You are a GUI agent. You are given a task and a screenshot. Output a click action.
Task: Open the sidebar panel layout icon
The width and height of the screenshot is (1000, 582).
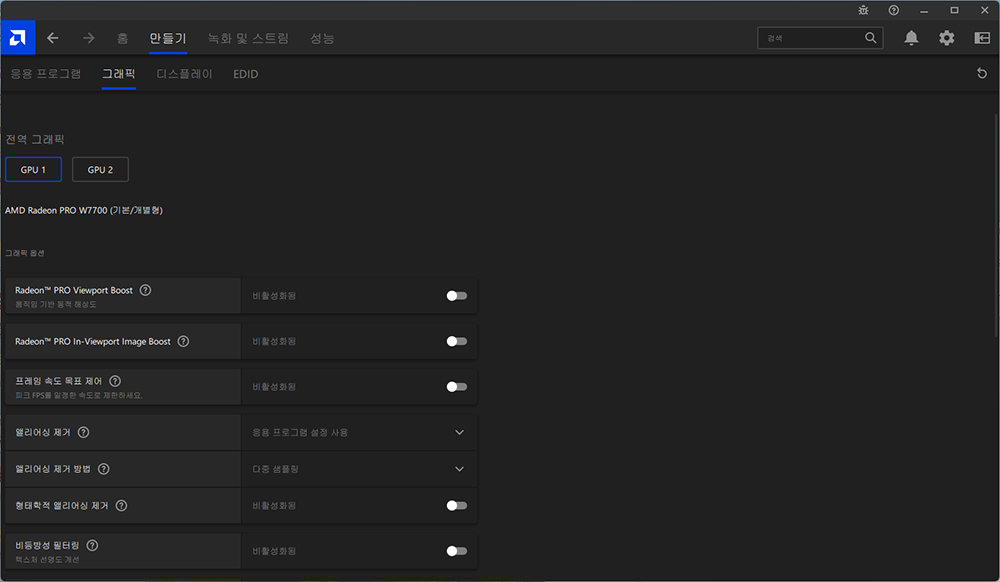[x=981, y=38]
